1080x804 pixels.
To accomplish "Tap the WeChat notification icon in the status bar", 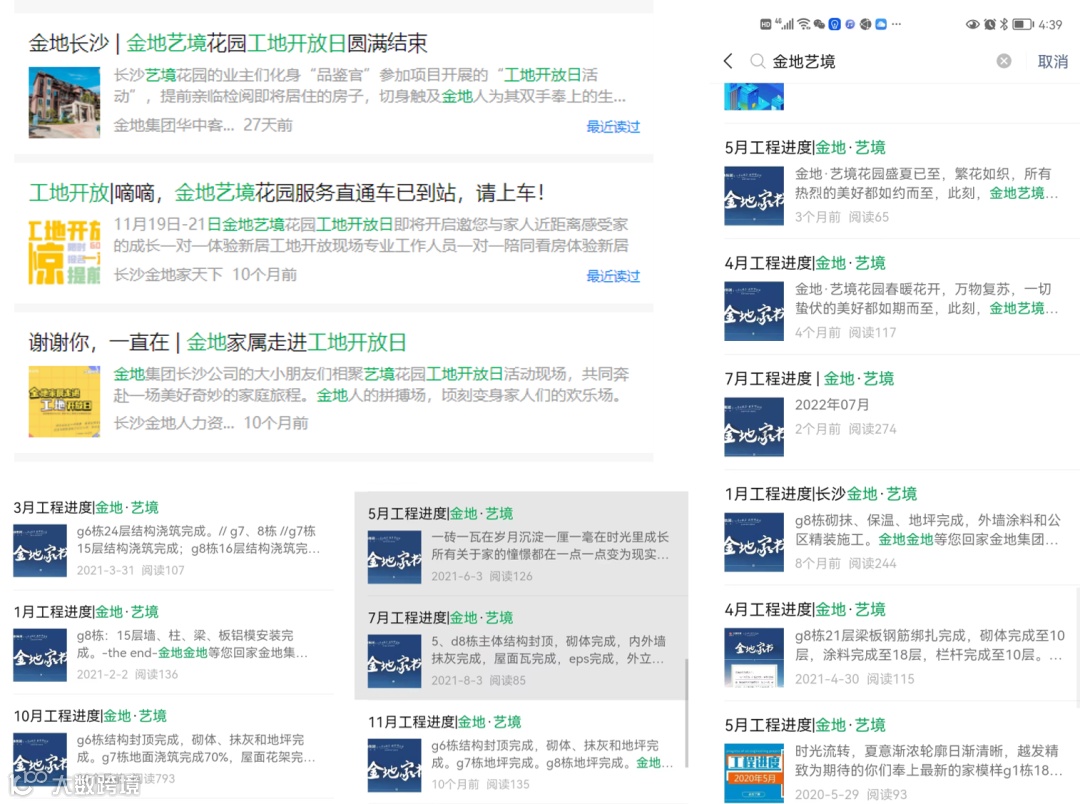I will coord(819,24).
